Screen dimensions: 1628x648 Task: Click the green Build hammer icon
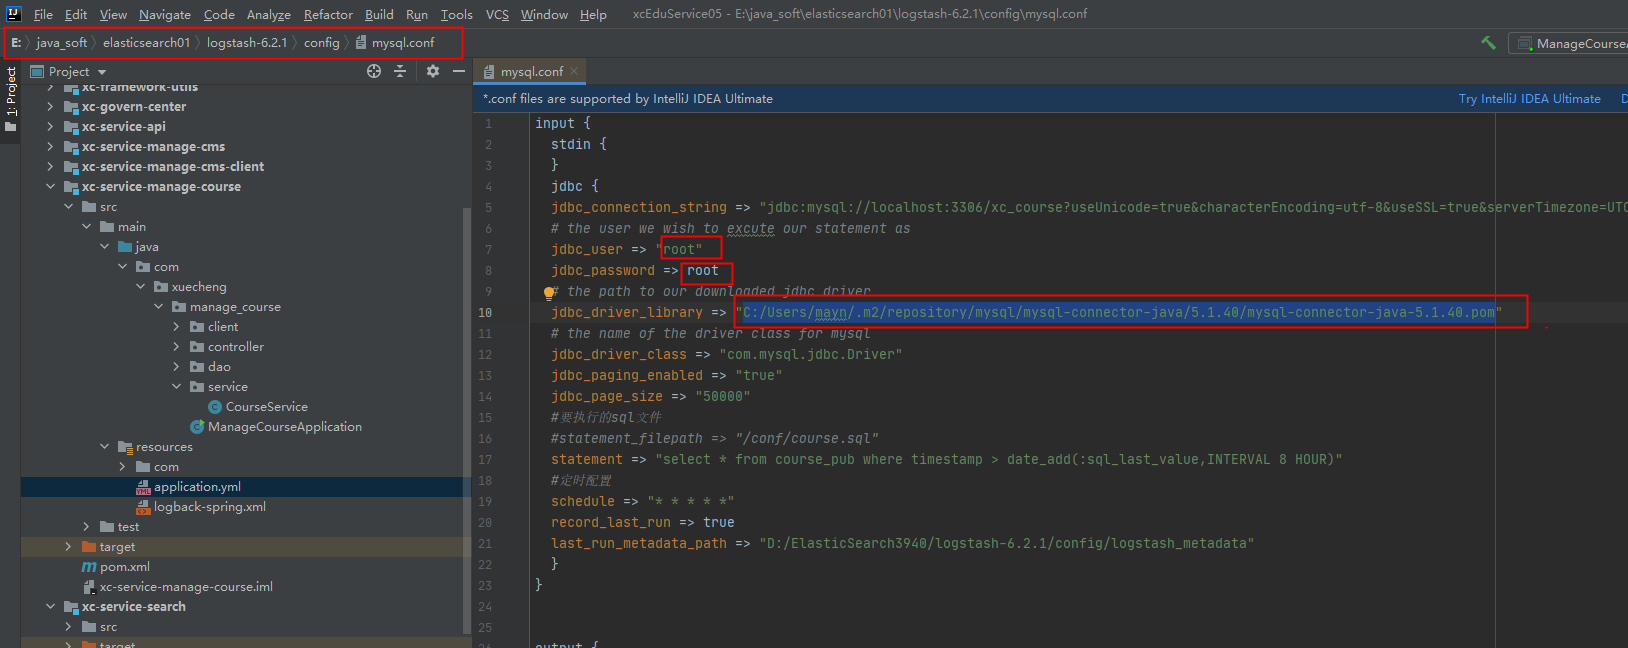(1488, 43)
